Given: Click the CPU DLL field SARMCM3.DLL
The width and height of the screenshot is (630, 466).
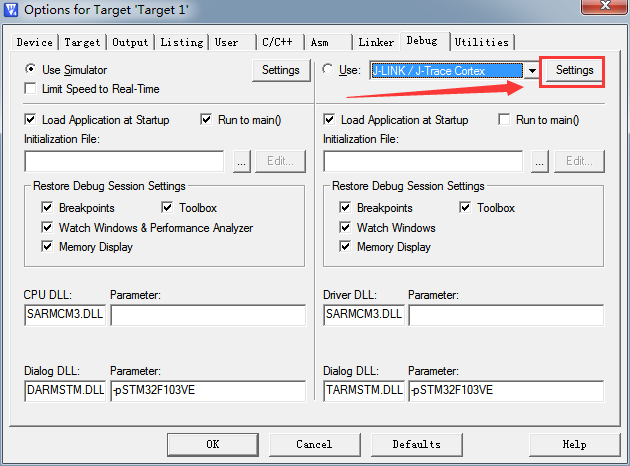Looking at the screenshot, I should coord(65,315).
